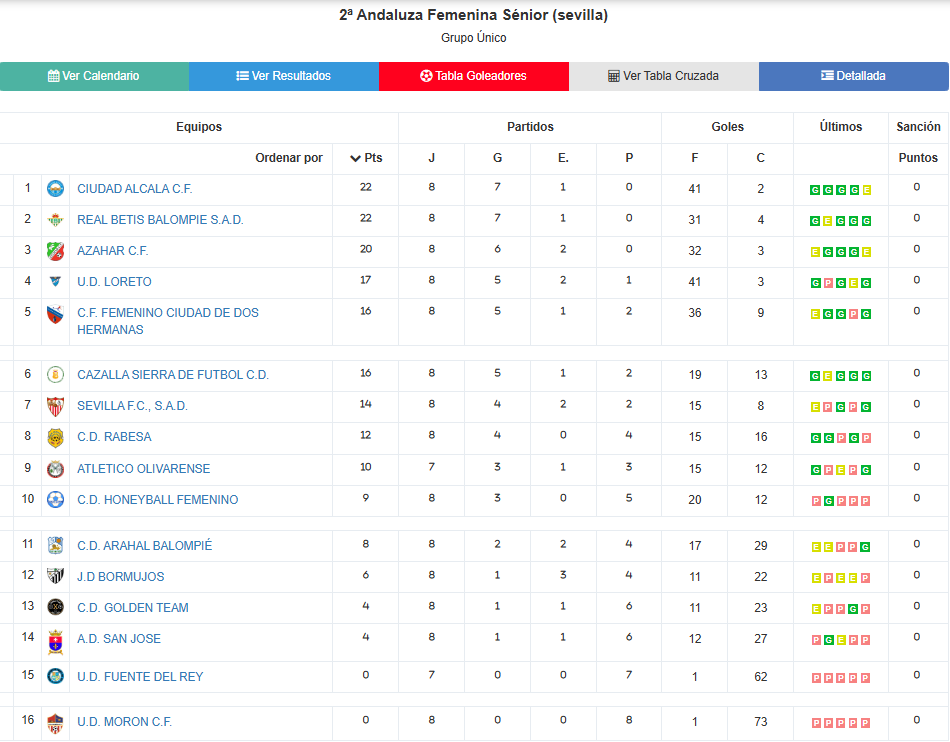
Task: Click the P losses column header
Action: pos(629,158)
